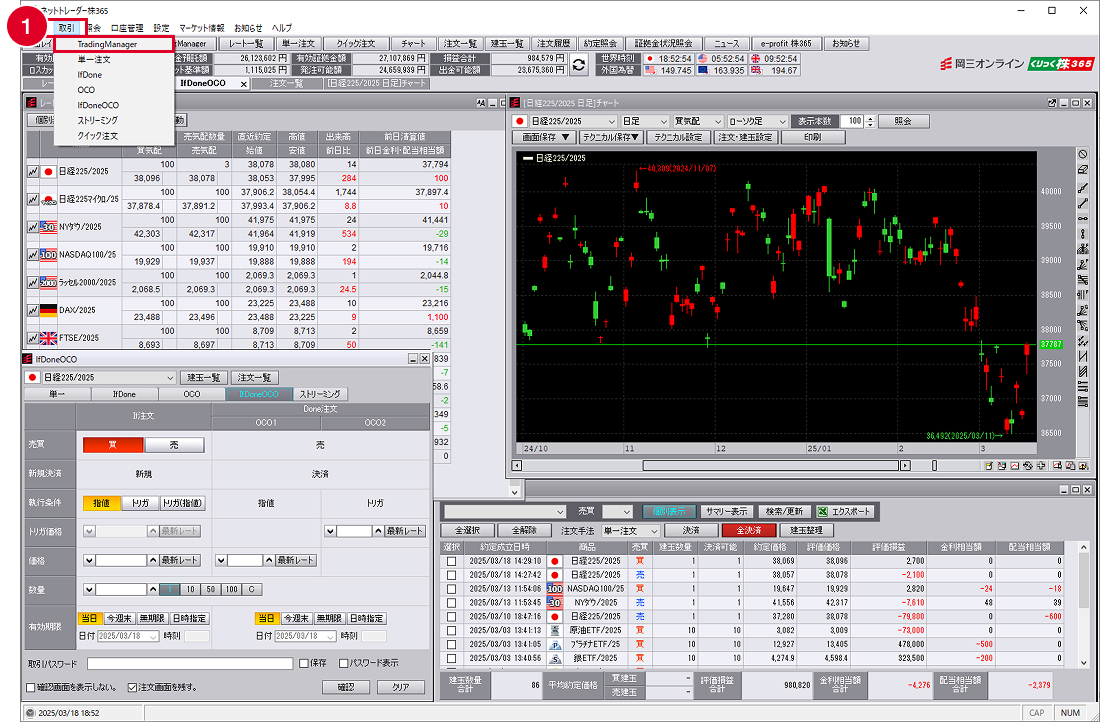Click the chart icon in the FTSE/2025 row
This screenshot has height=722, width=1100.
coord(32,337)
